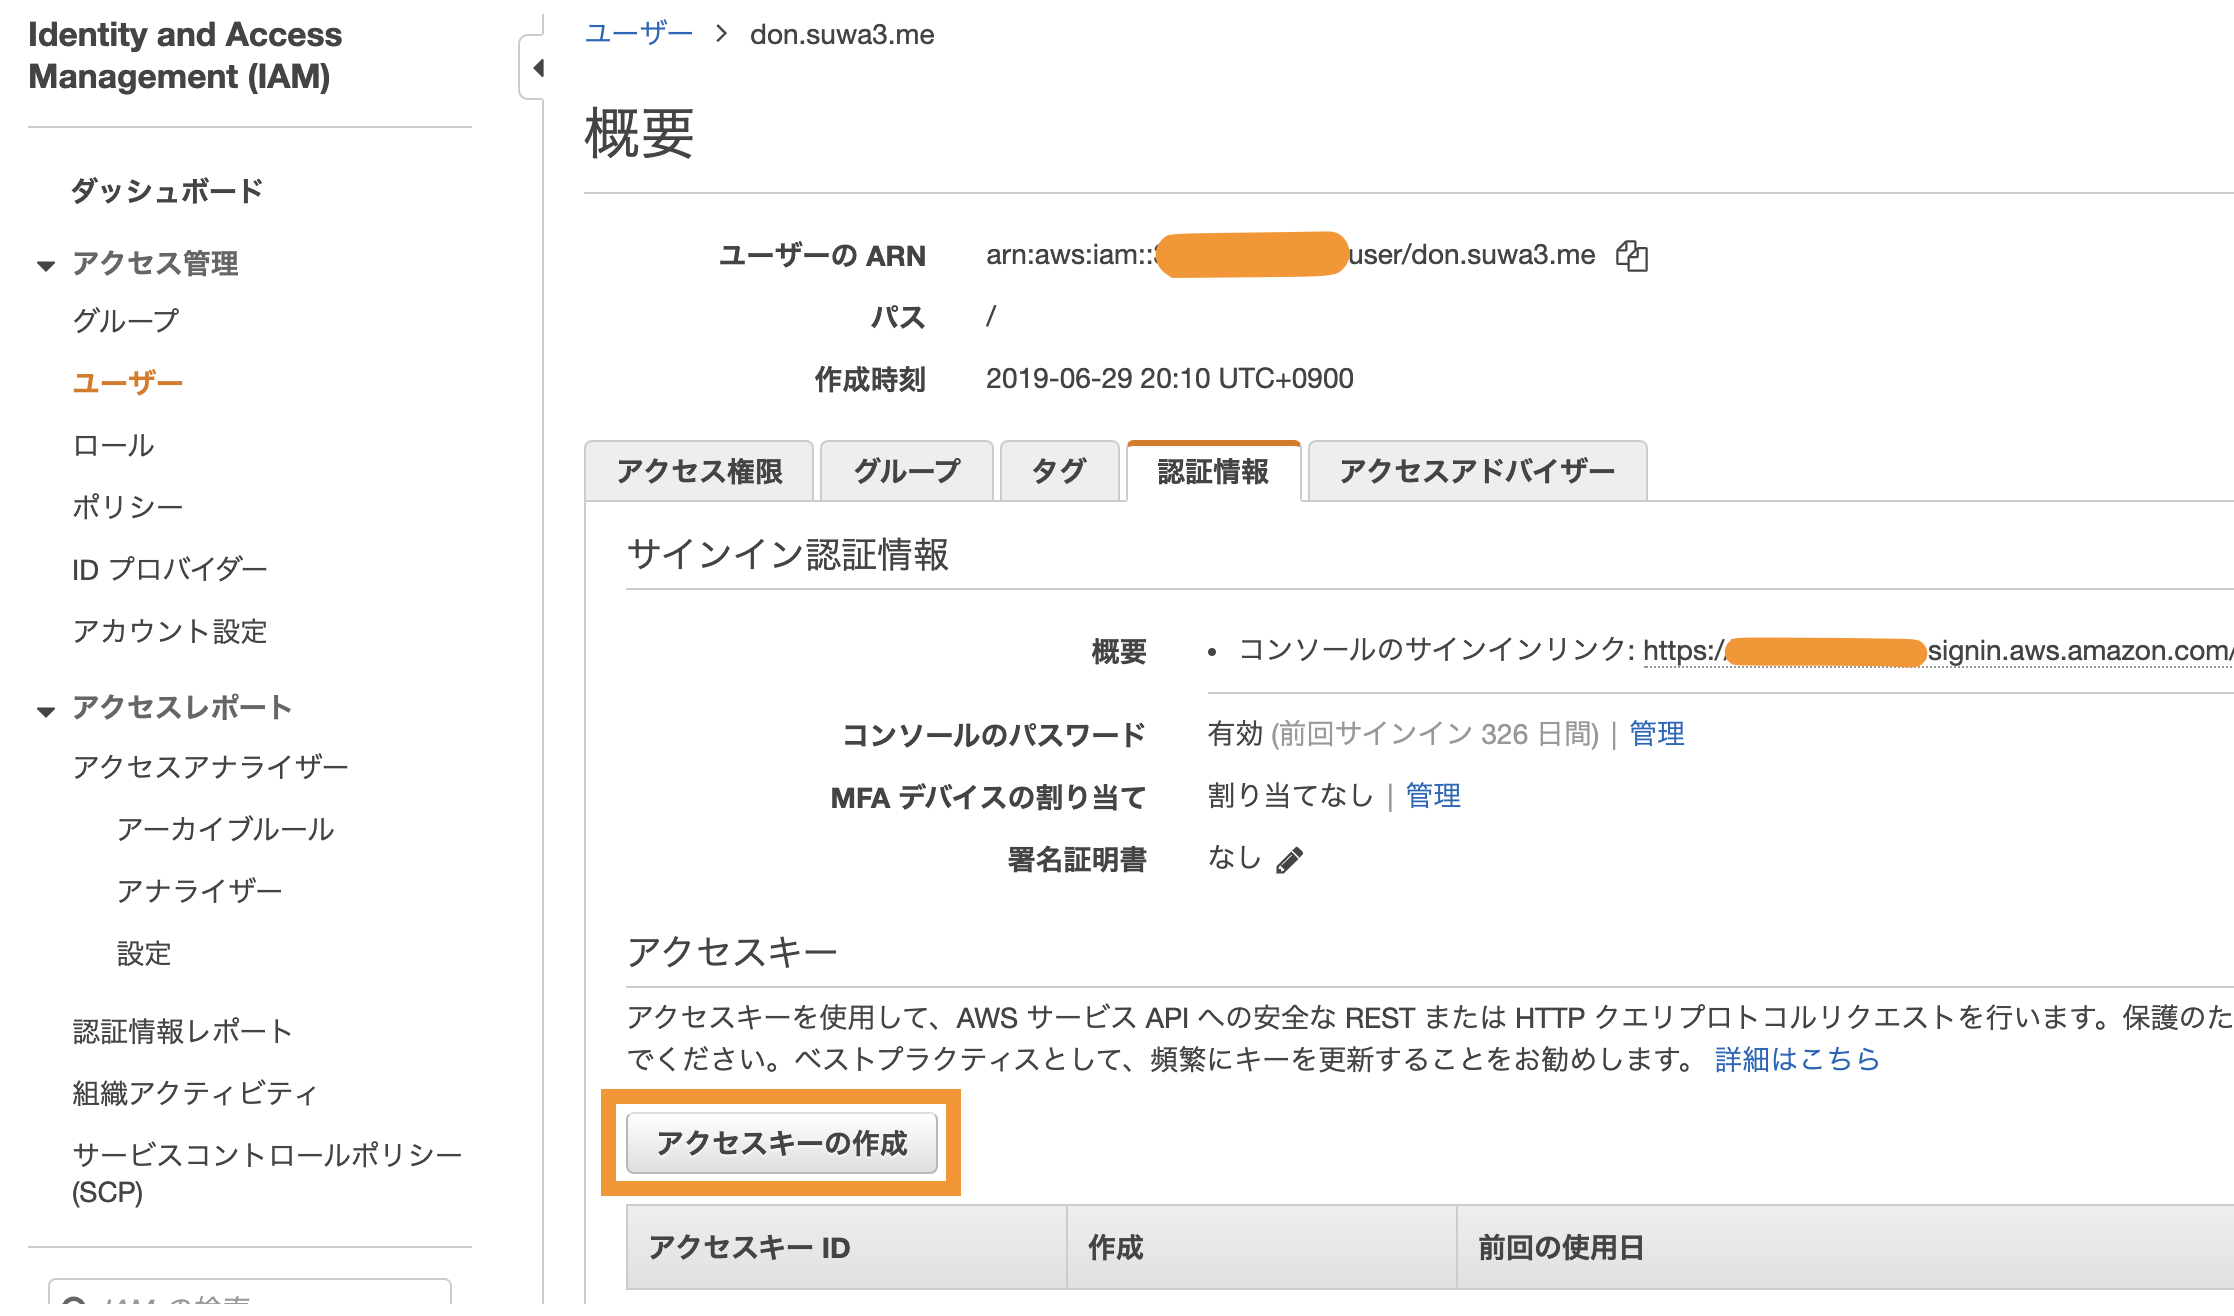Manage MFA device assignment via 管理

pyautogui.click(x=1433, y=796)
